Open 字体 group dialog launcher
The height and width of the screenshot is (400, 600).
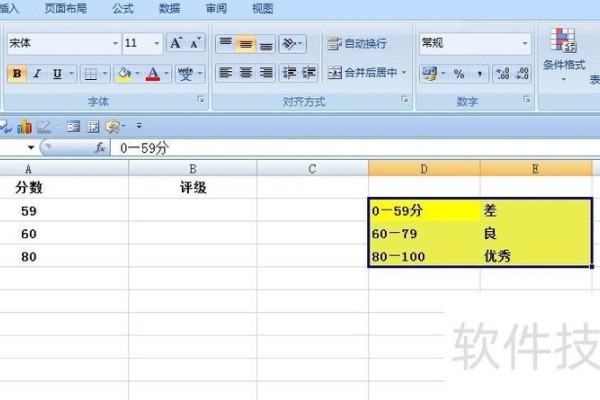point(201,100)
